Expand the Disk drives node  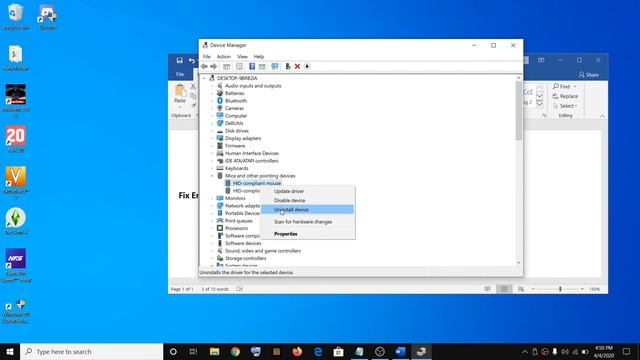[x=212, y=131]
